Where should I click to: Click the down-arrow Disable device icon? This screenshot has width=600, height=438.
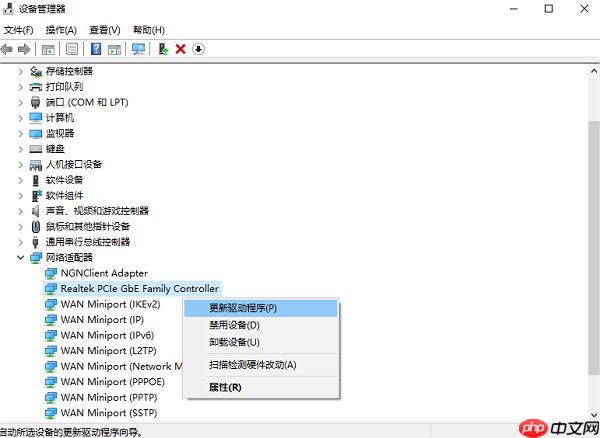[198, 49]
